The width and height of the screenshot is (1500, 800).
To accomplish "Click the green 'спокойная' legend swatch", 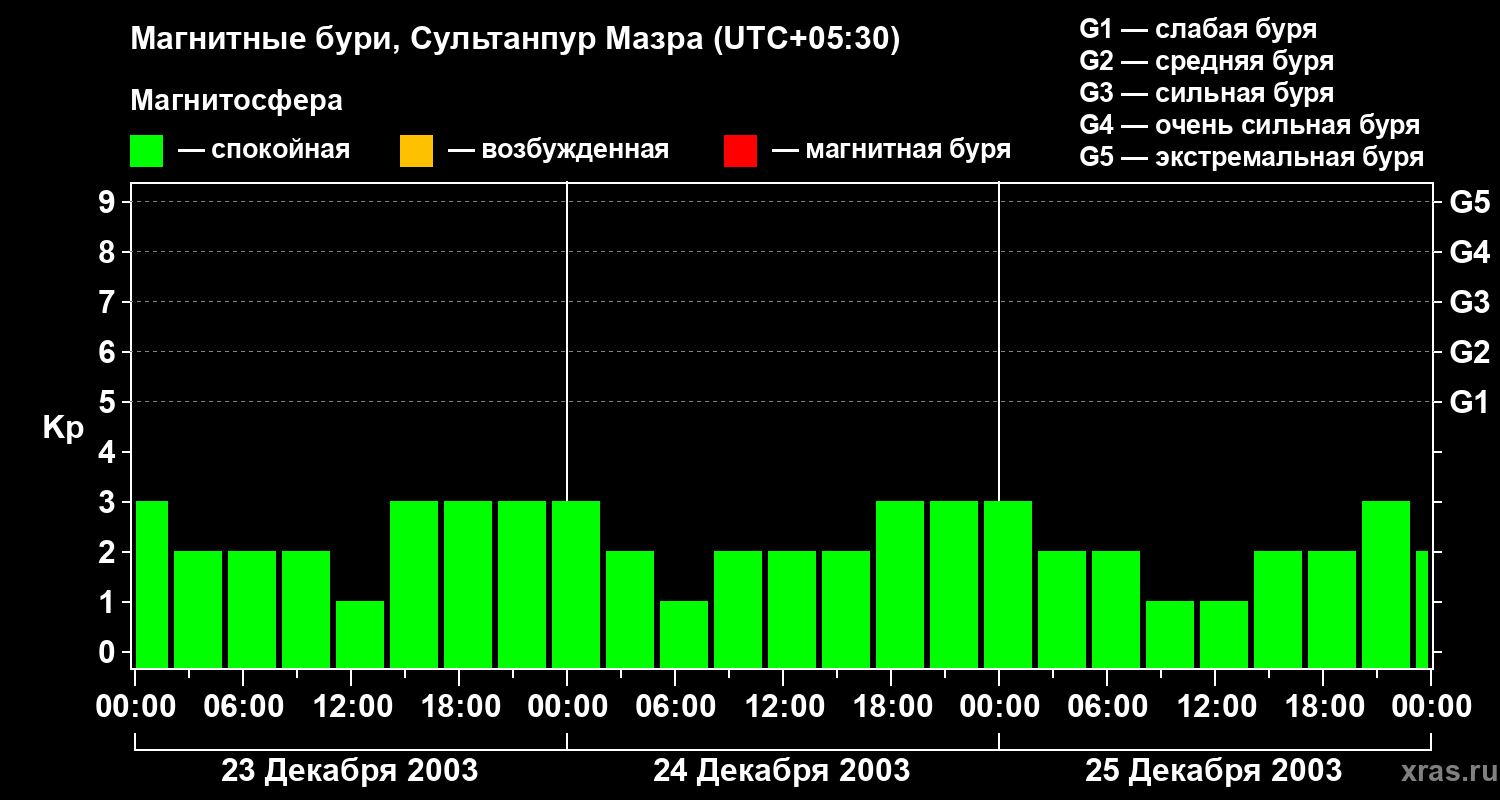I will click(x=147, y=151).
